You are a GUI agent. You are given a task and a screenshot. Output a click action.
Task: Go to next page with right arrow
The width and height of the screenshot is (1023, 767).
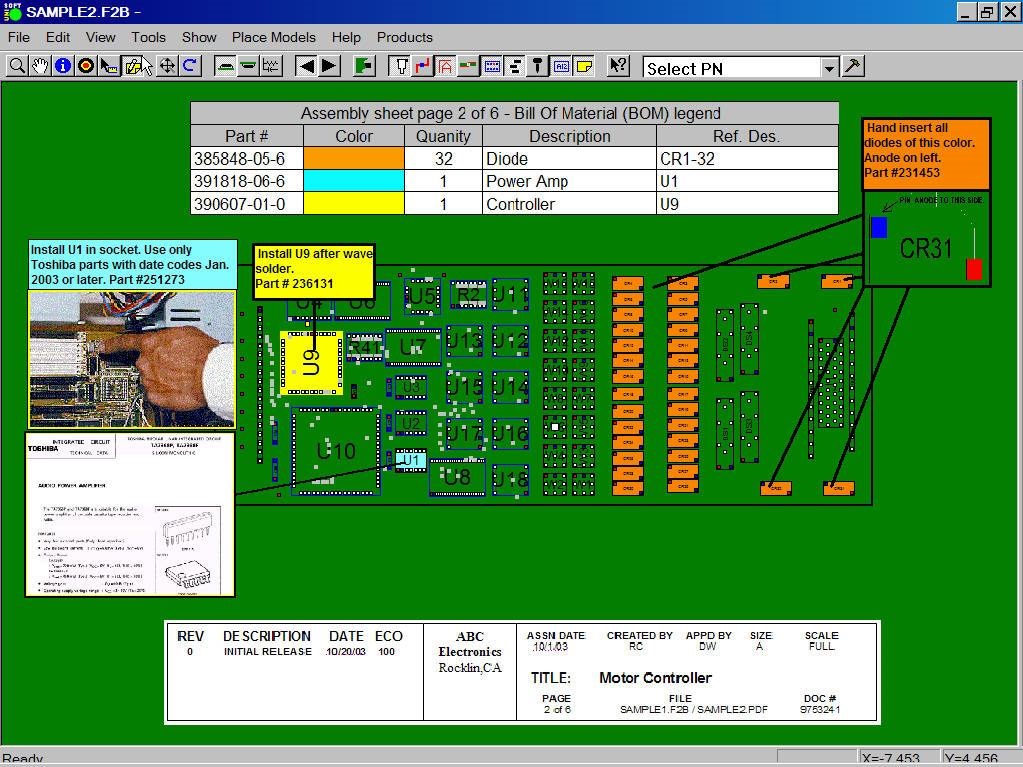[329, 67]
